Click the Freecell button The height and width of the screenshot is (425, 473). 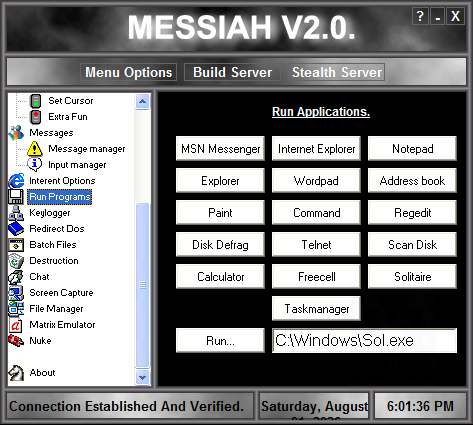tap(316, 276)
